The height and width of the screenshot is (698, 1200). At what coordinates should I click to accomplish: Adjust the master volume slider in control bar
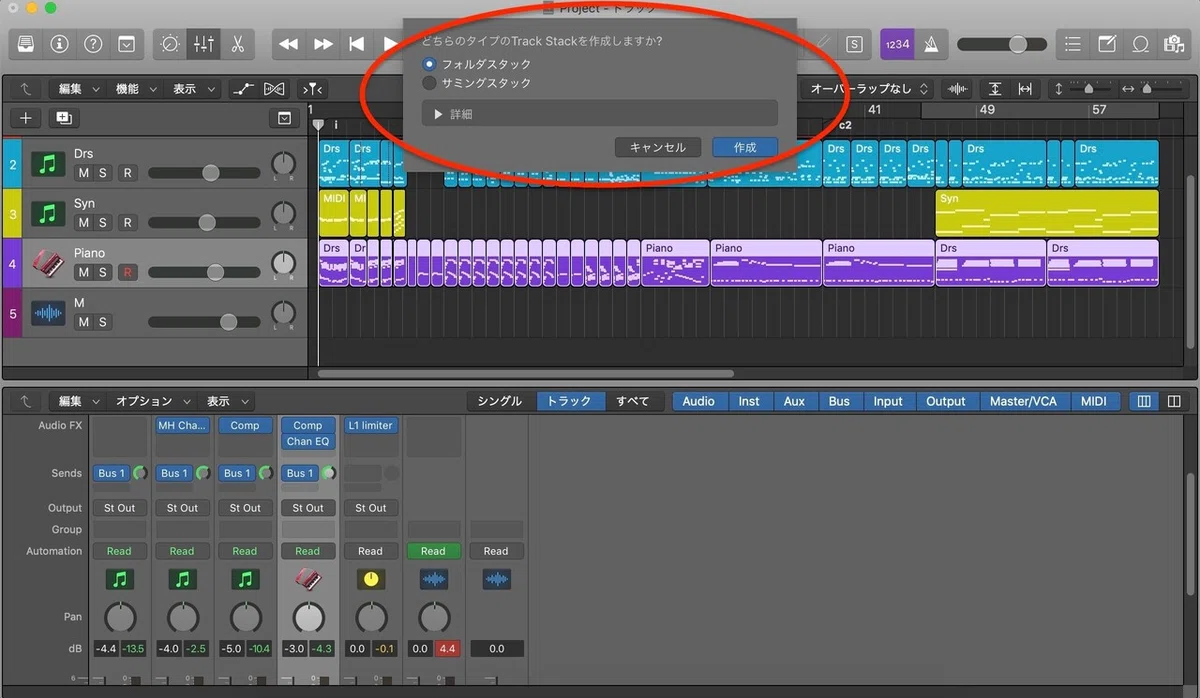tap(1000, 44)
